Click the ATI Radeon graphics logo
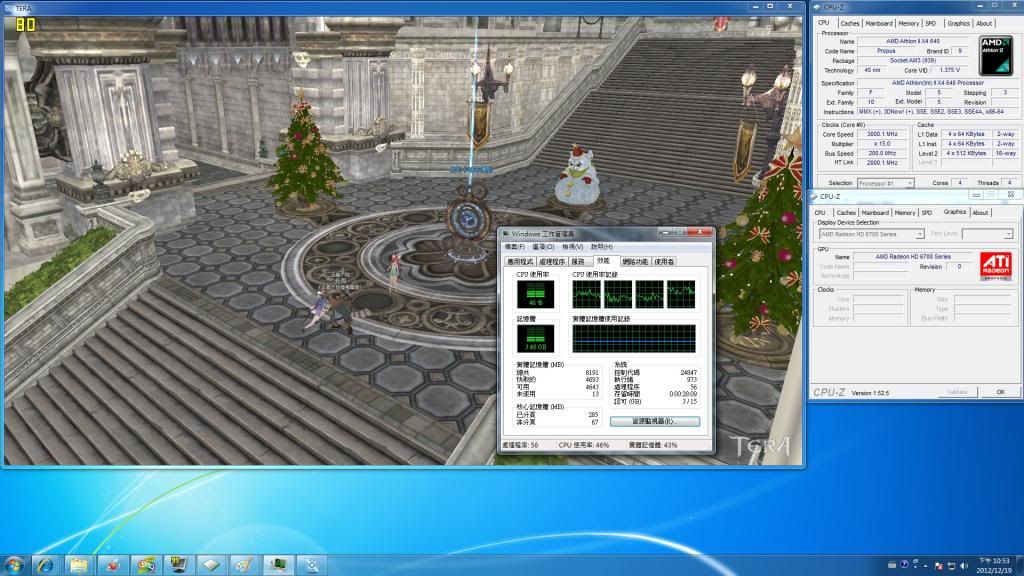The height and width of the screenshot is (576, 1024). [x=996, y=266]
